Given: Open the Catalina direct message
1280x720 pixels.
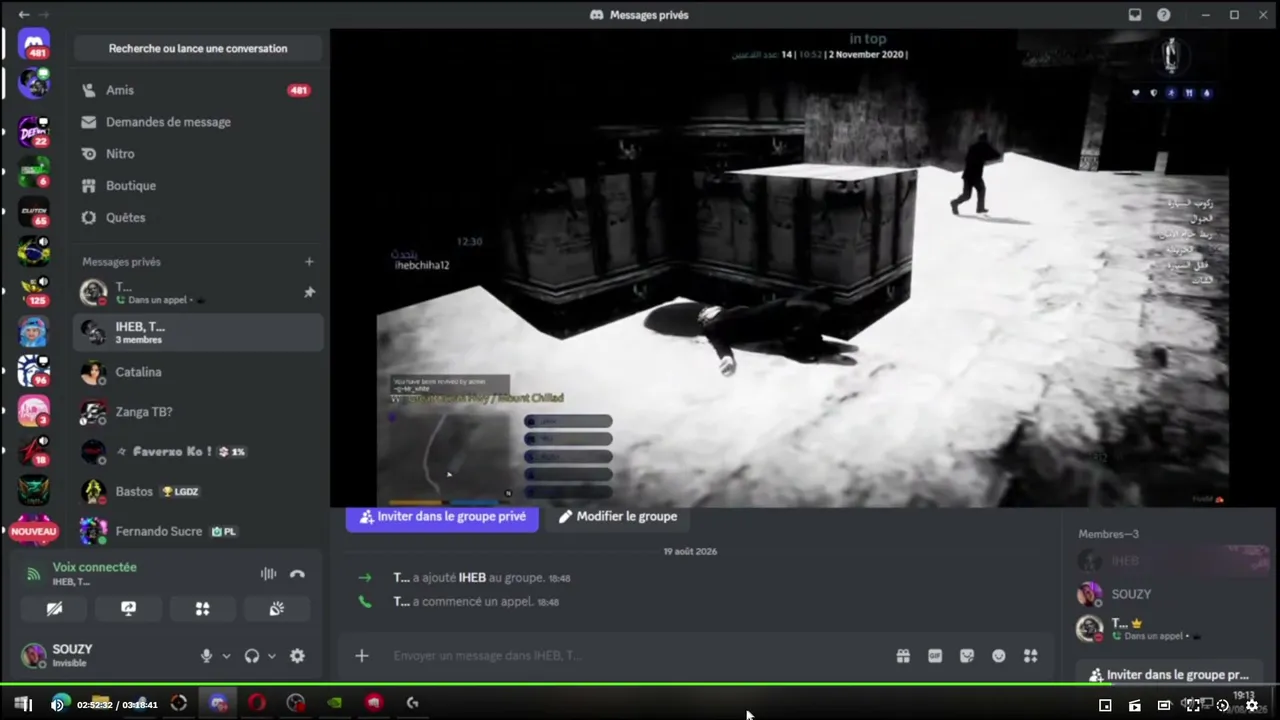Looking at the screenshot, I should [198, 372].
